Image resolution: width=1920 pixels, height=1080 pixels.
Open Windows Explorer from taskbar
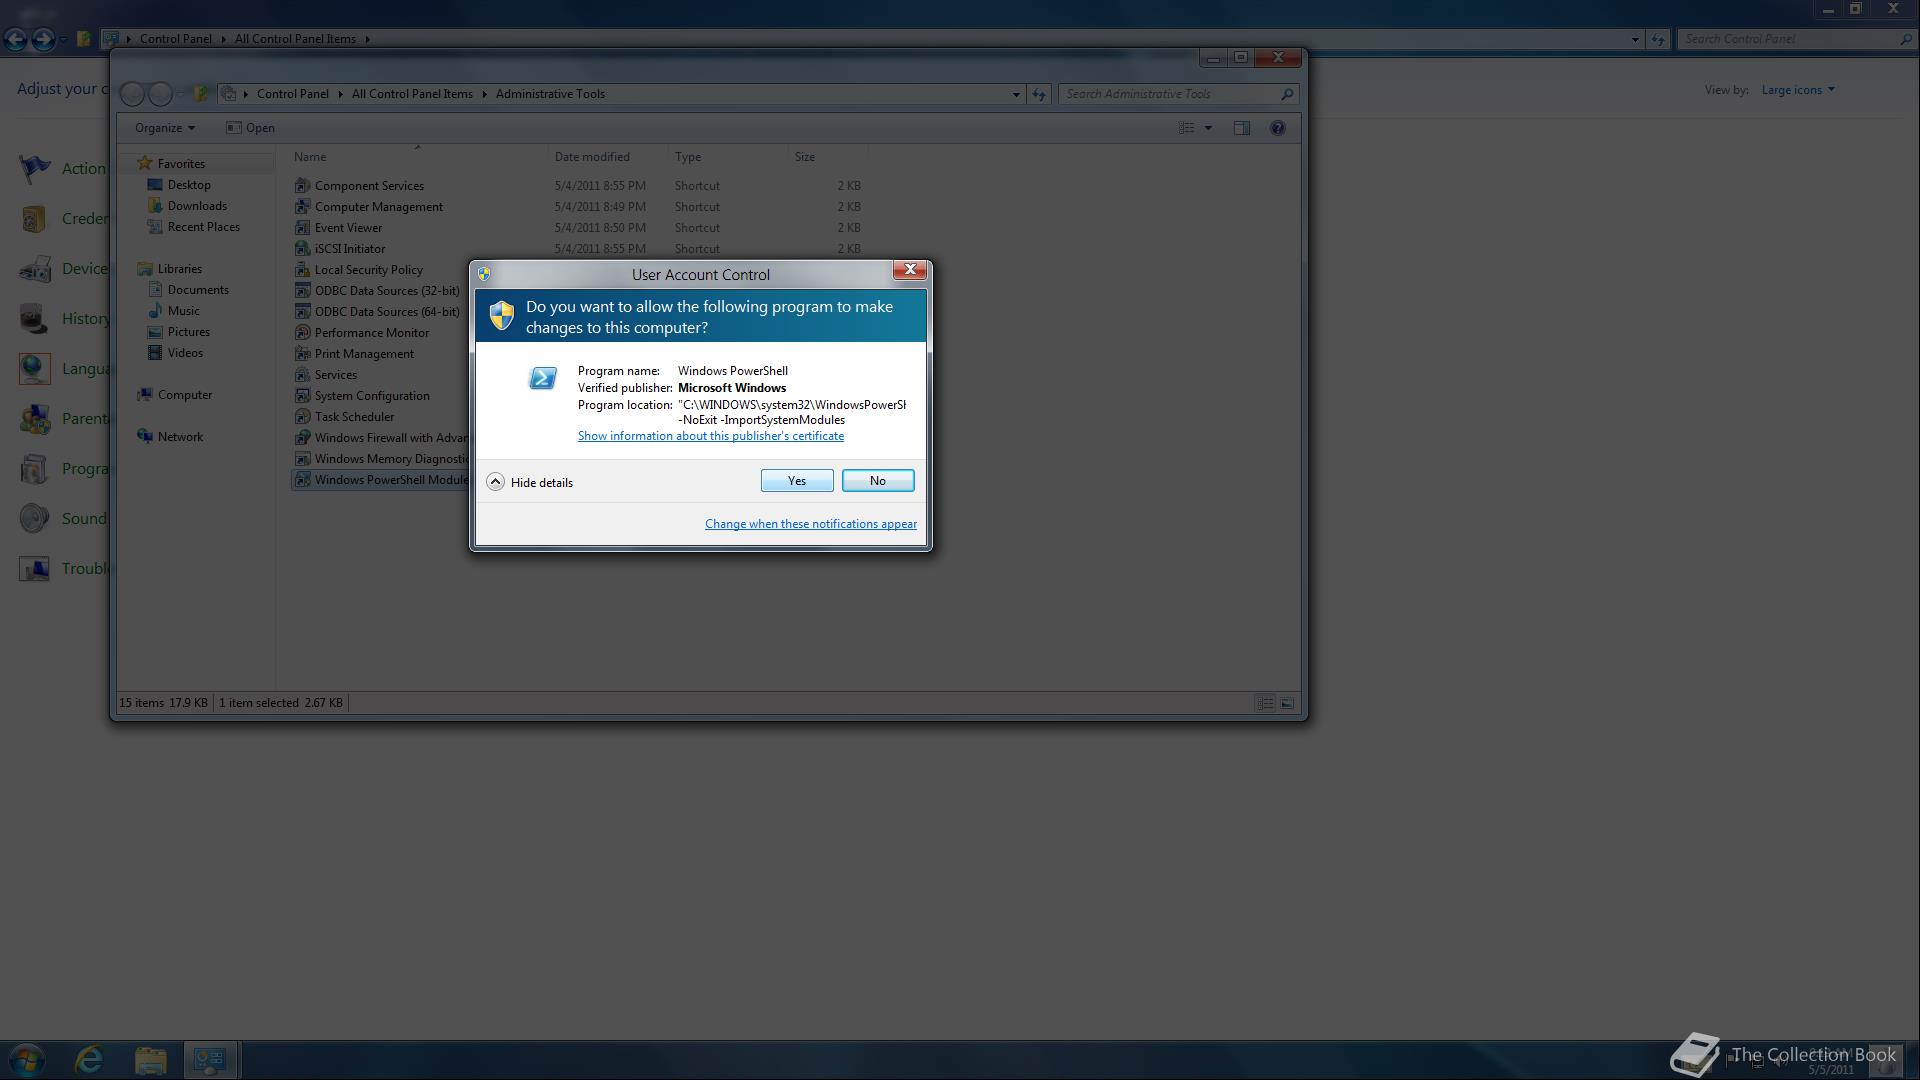(150, 1060)
